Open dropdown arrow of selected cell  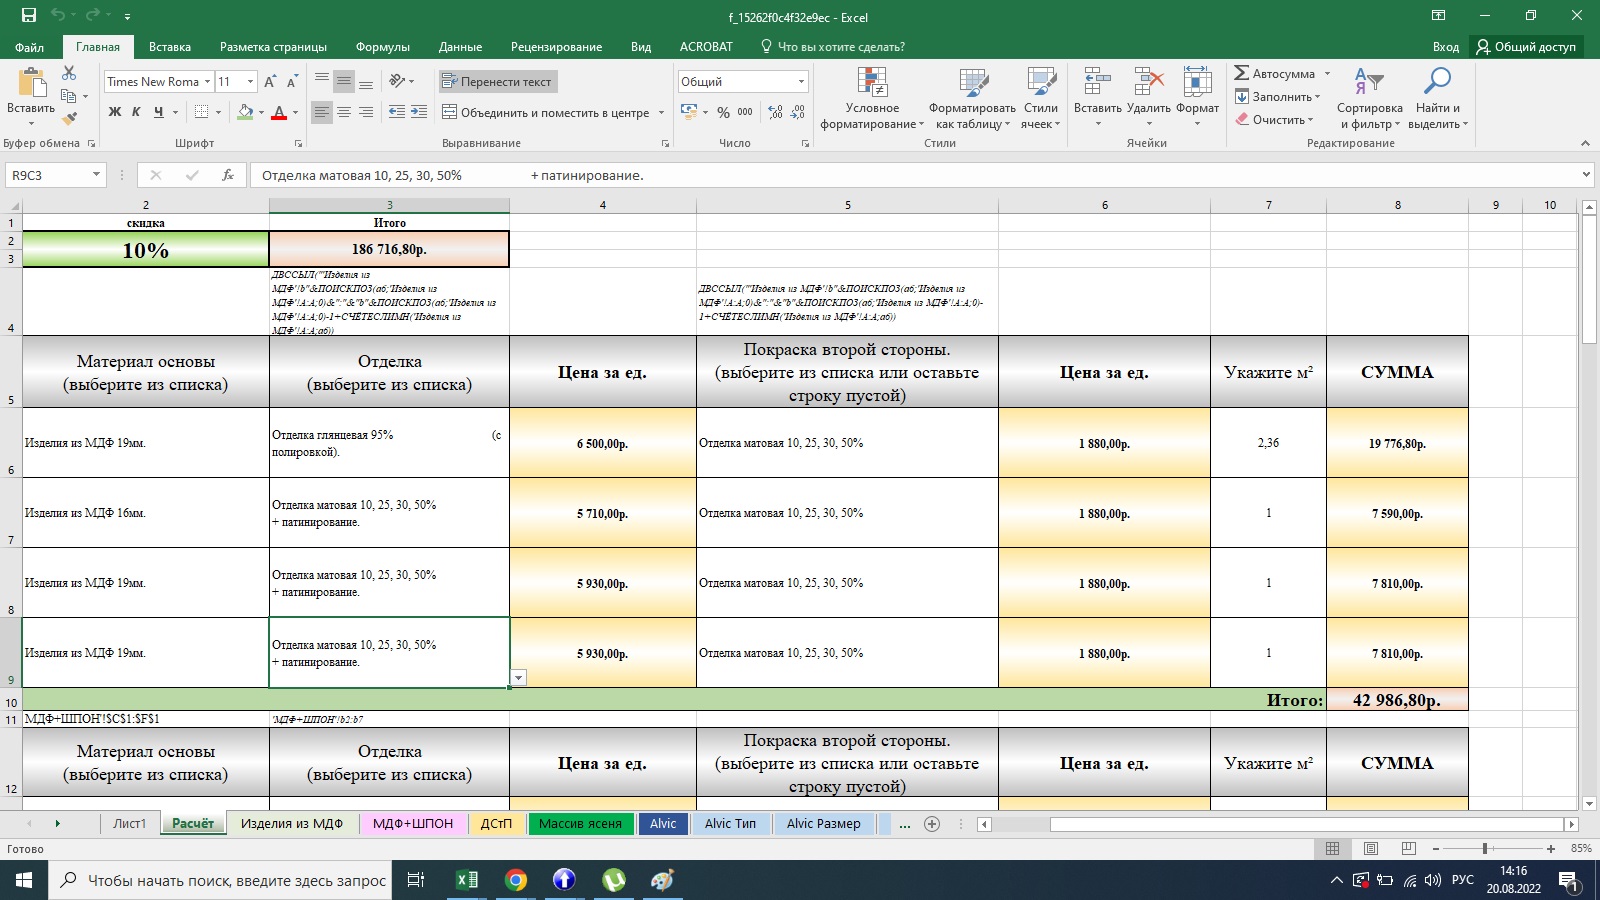point(518,678)
